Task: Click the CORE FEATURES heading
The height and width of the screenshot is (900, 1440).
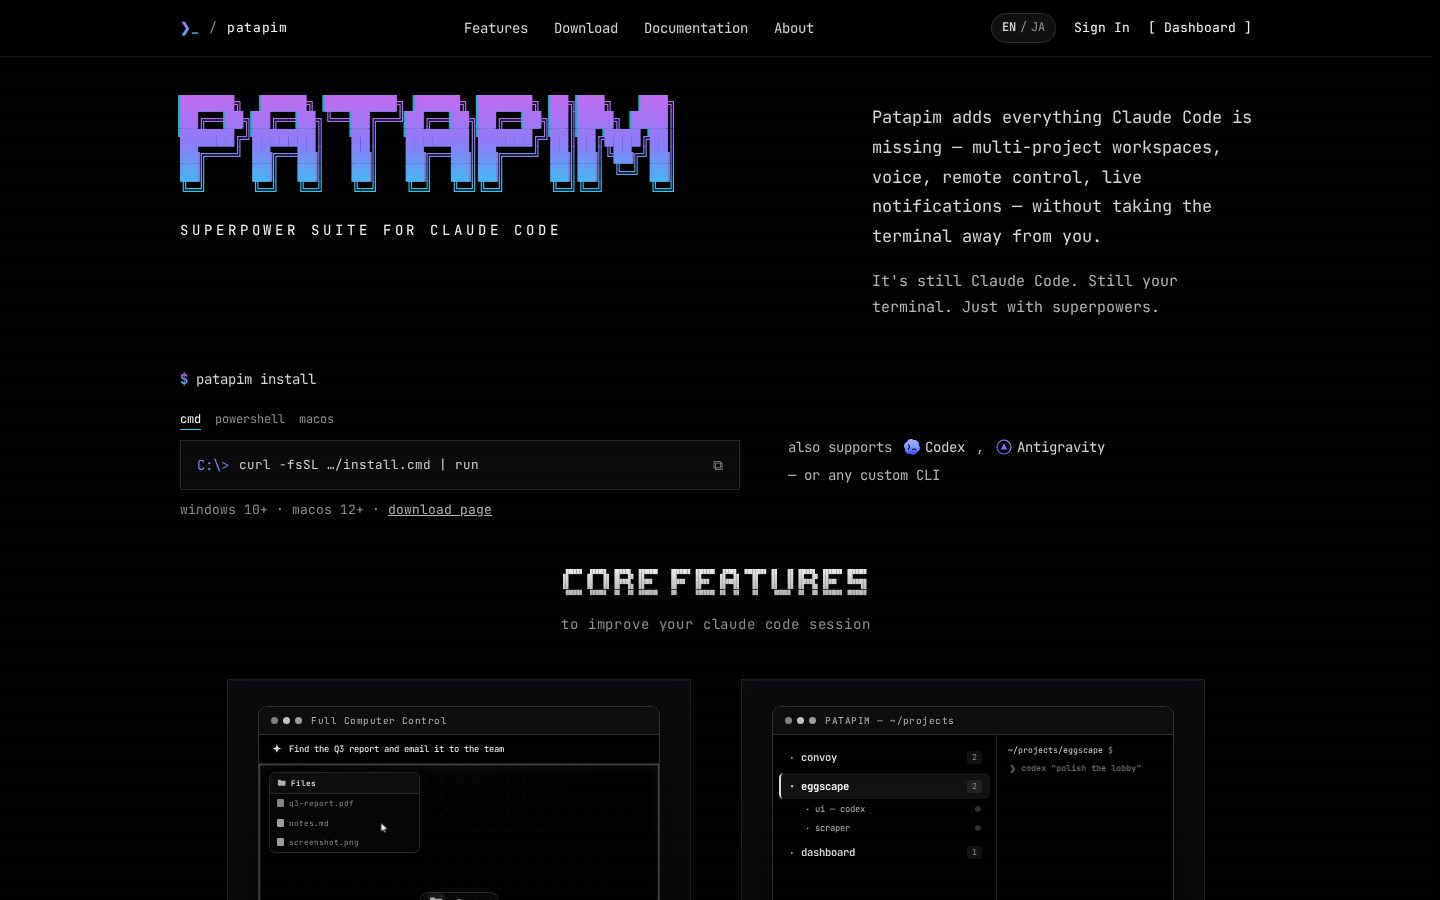Action: 715,582
